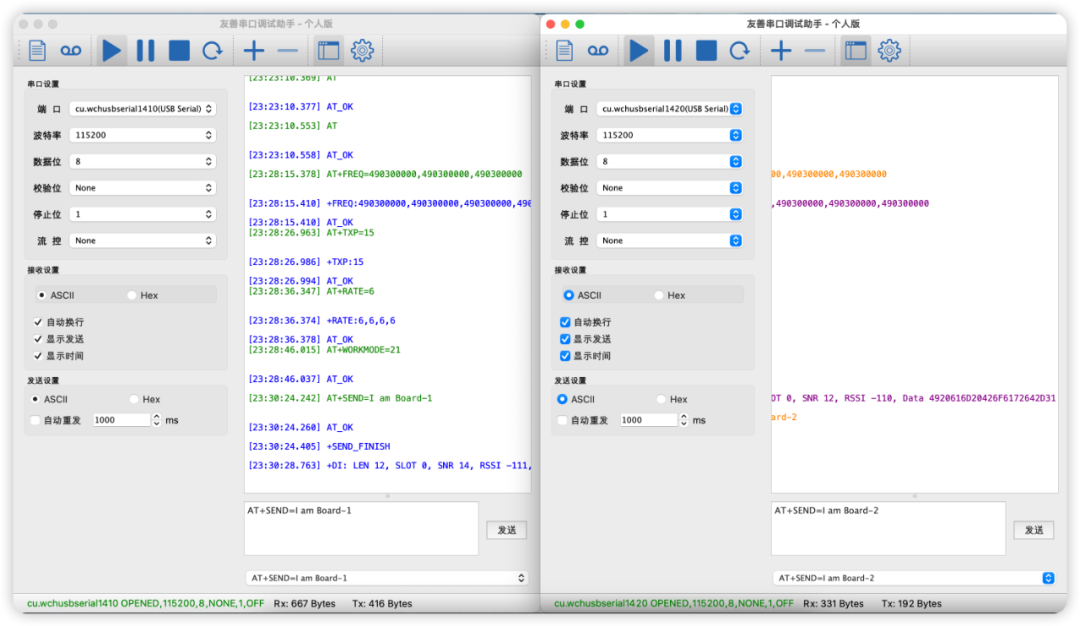This screenshot has height=626, width=1080.
Task: Click the refresh icon in left window toolbar
Action: pos(212,51)
